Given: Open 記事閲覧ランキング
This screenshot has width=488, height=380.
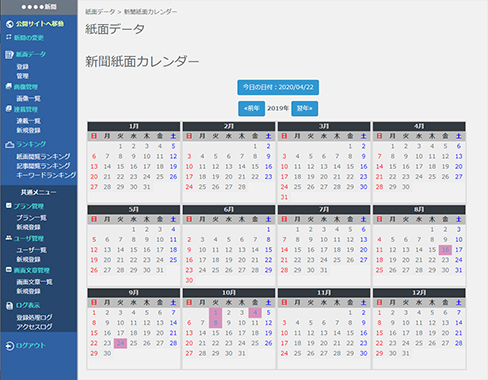Looking at the screenshot, I should tap(44, 166).
